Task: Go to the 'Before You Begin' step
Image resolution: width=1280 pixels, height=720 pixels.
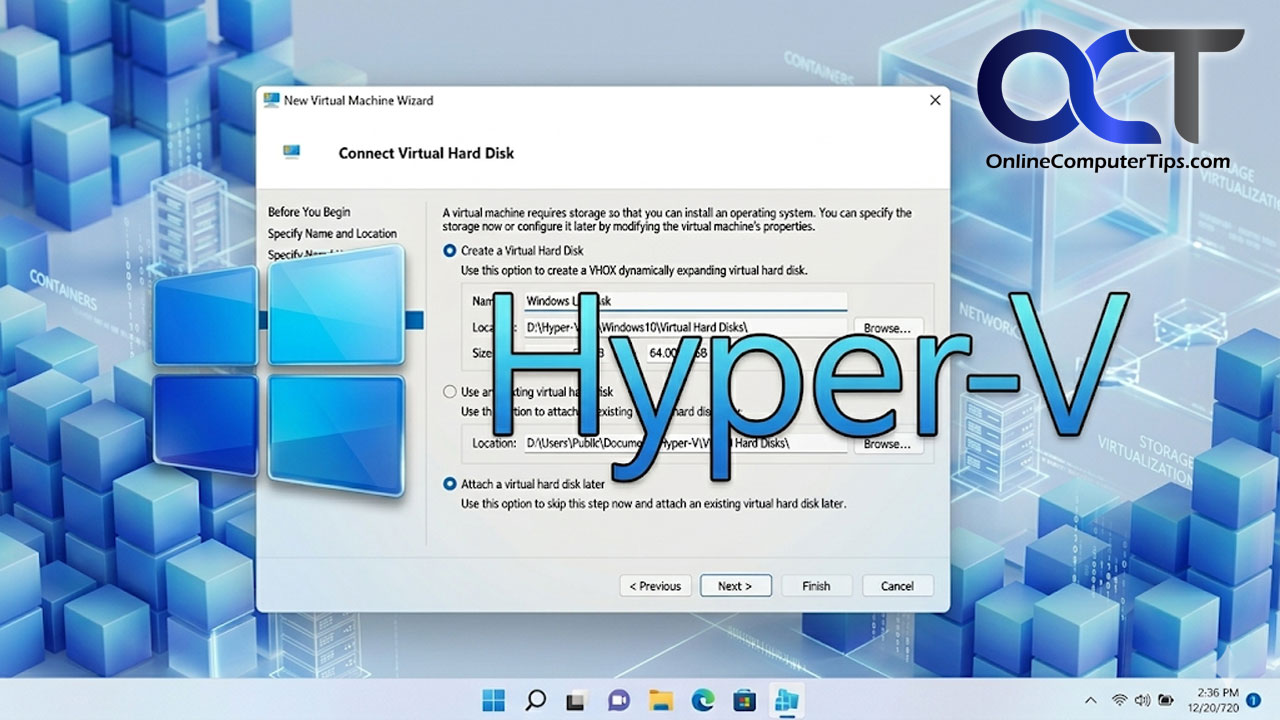Action: [x=309, y=212]
